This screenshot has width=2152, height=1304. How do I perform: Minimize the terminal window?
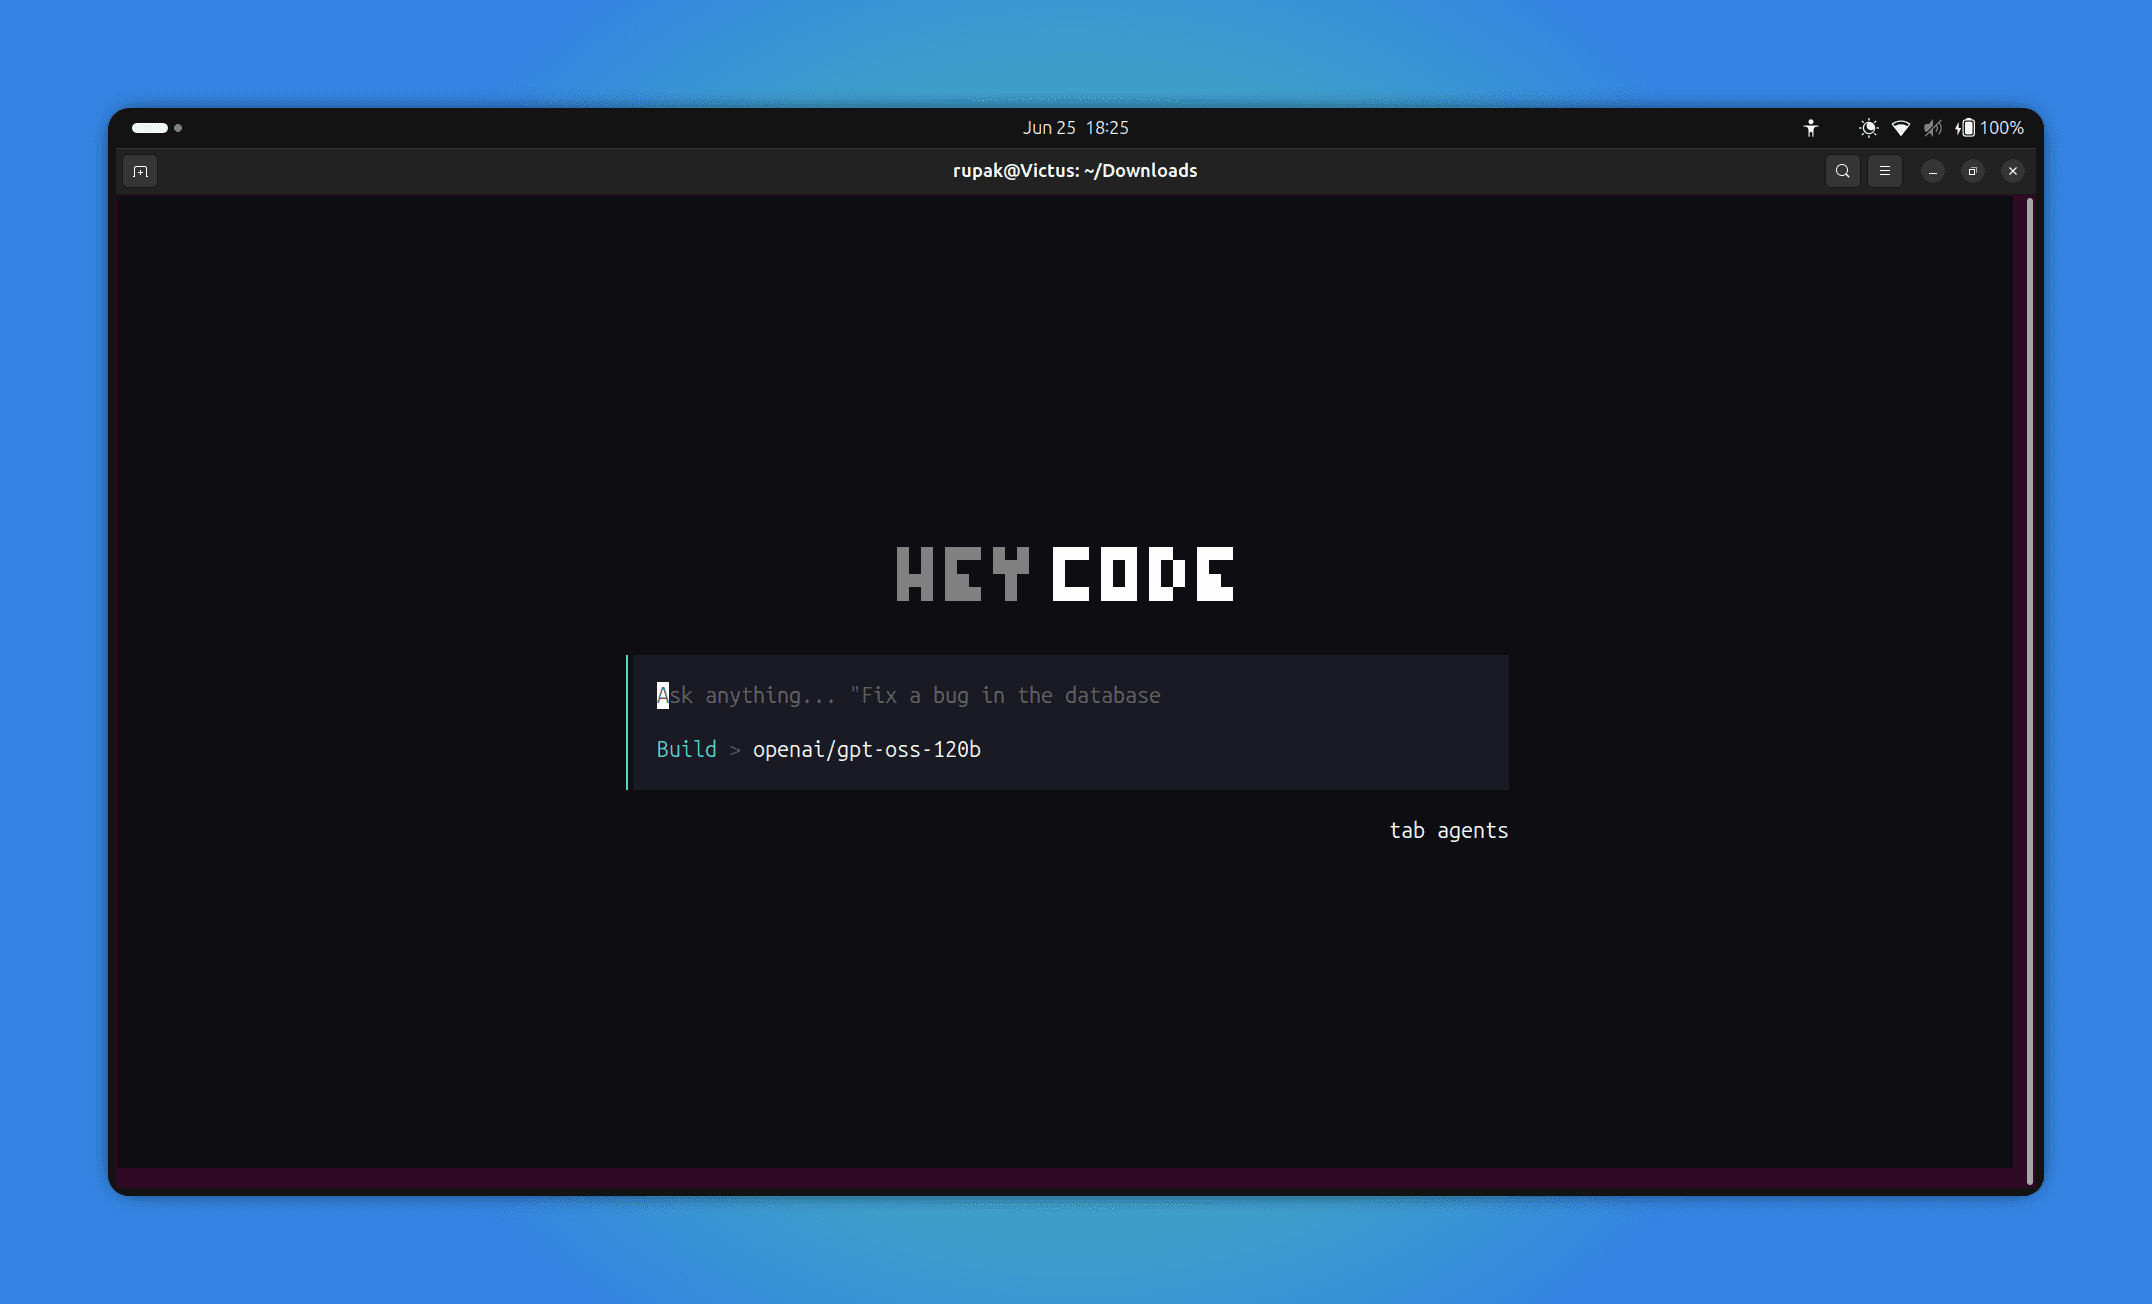click(1932, 171)
